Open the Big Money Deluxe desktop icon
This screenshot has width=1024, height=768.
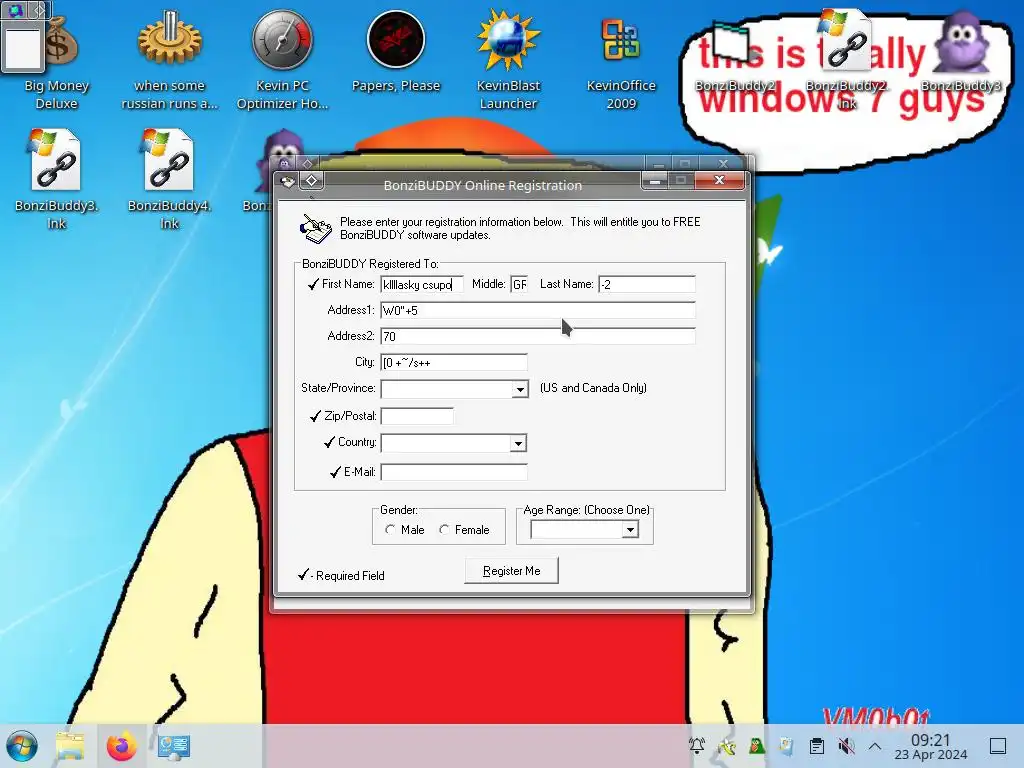(x=57, y=62)
